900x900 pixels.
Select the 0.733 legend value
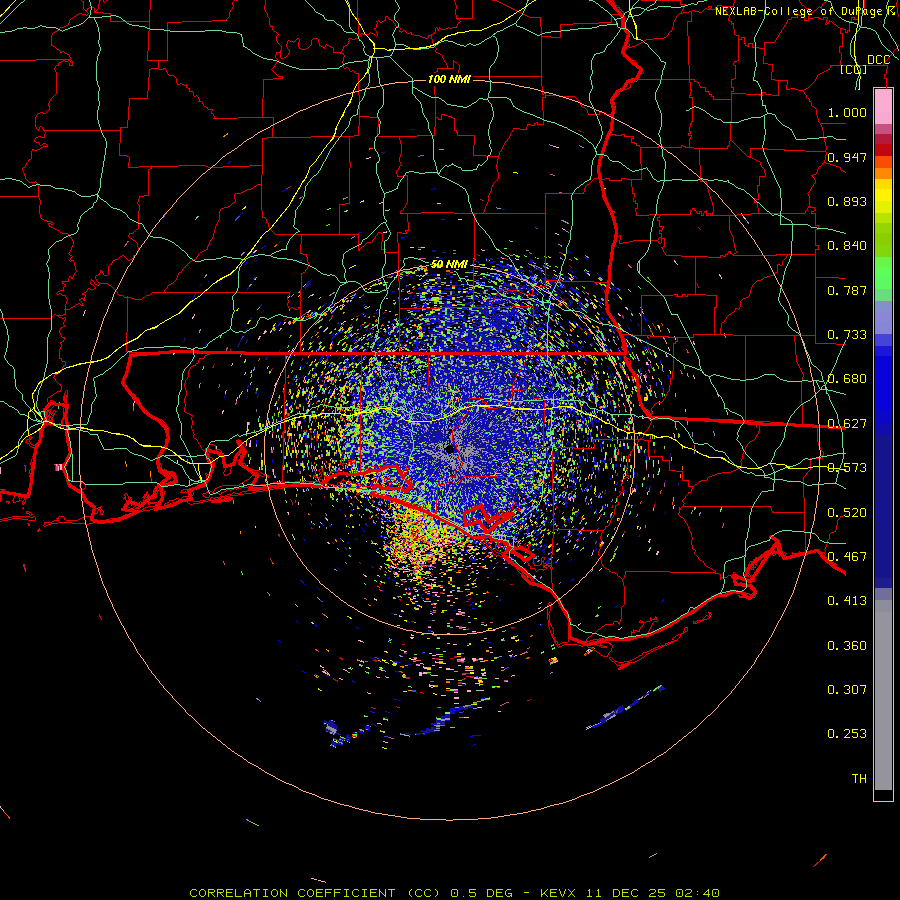coord(847,335)
